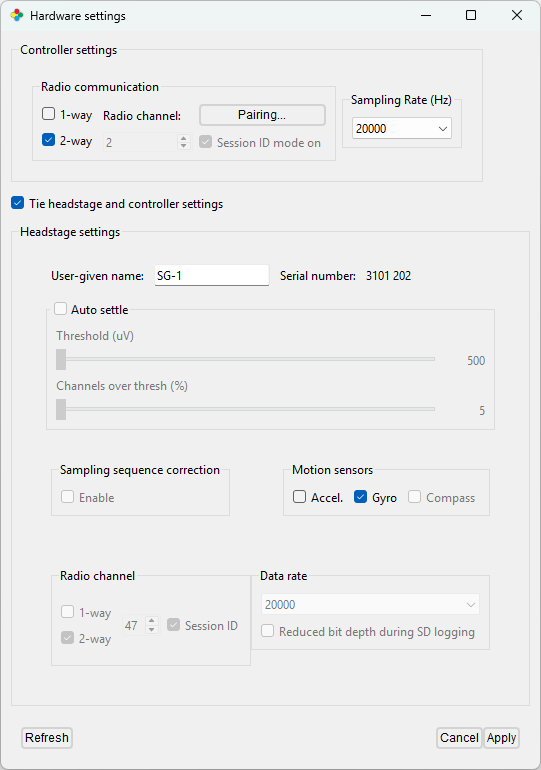Check the Compass motion sensor
Screen dimensions: 541x770
[x=414, y=496]
